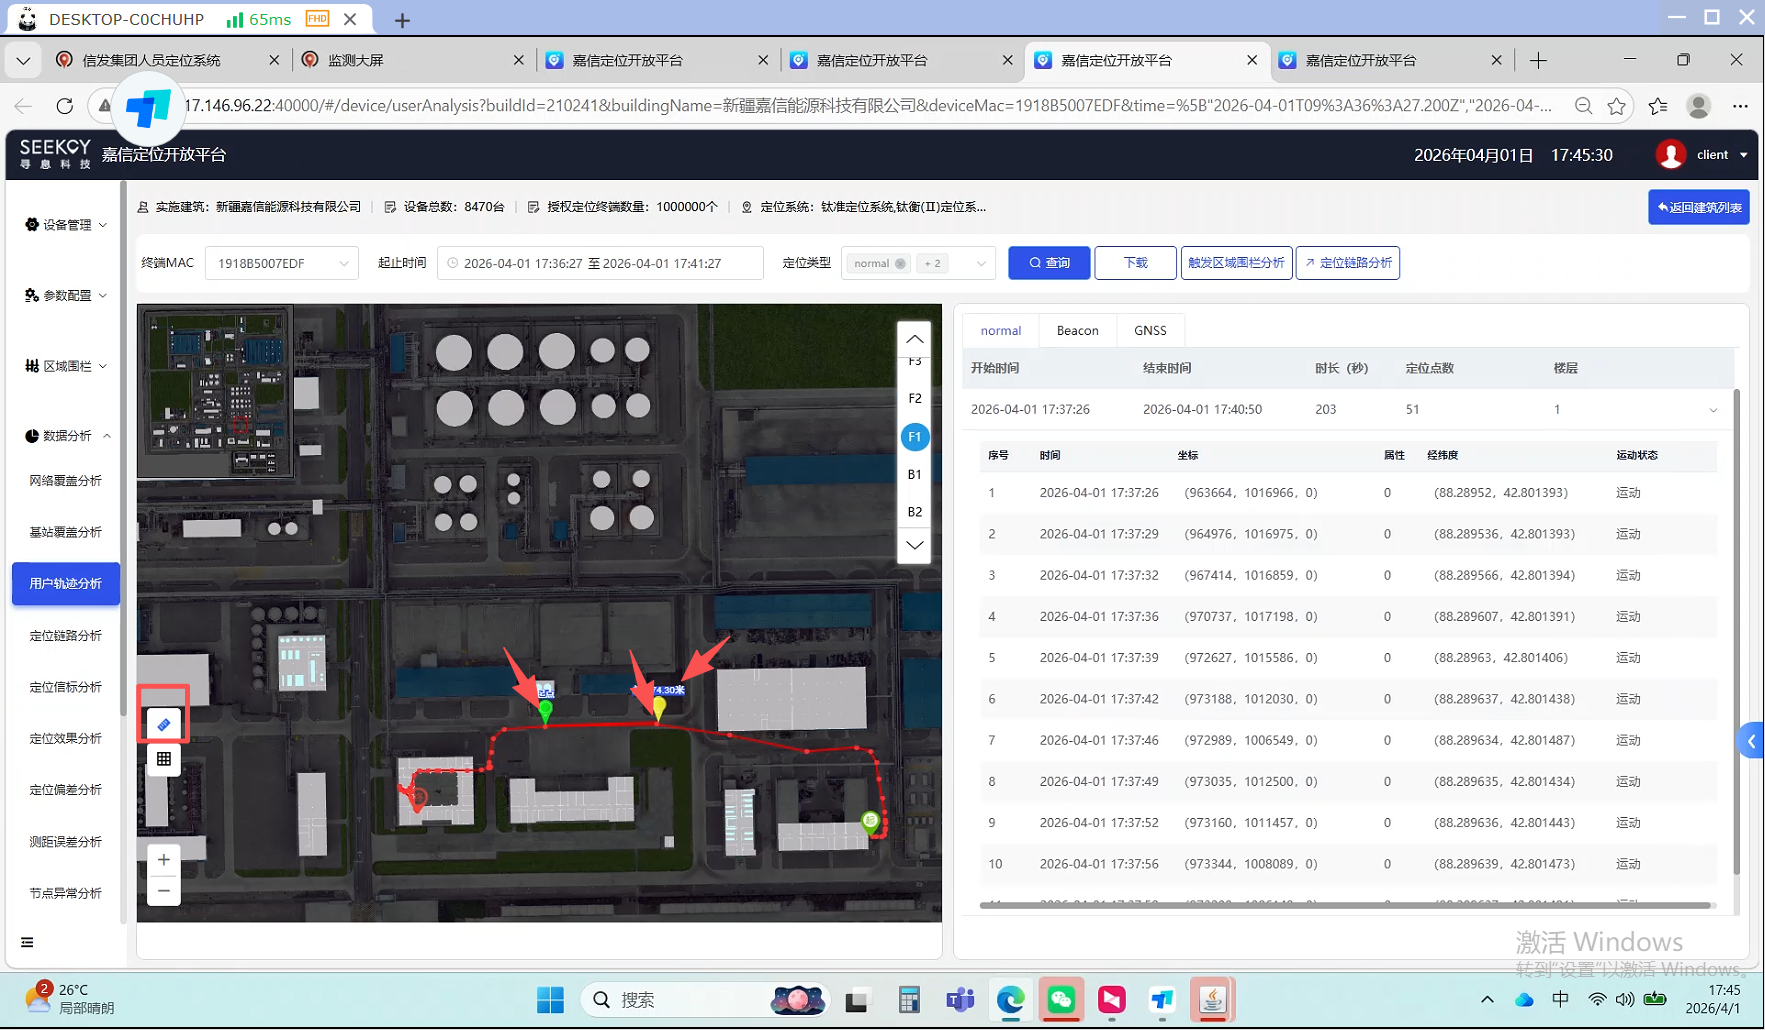This screenshot has height=1030, width=1765.
Task: Open the client user dropdown
Action: click(x=1722, y=155)
